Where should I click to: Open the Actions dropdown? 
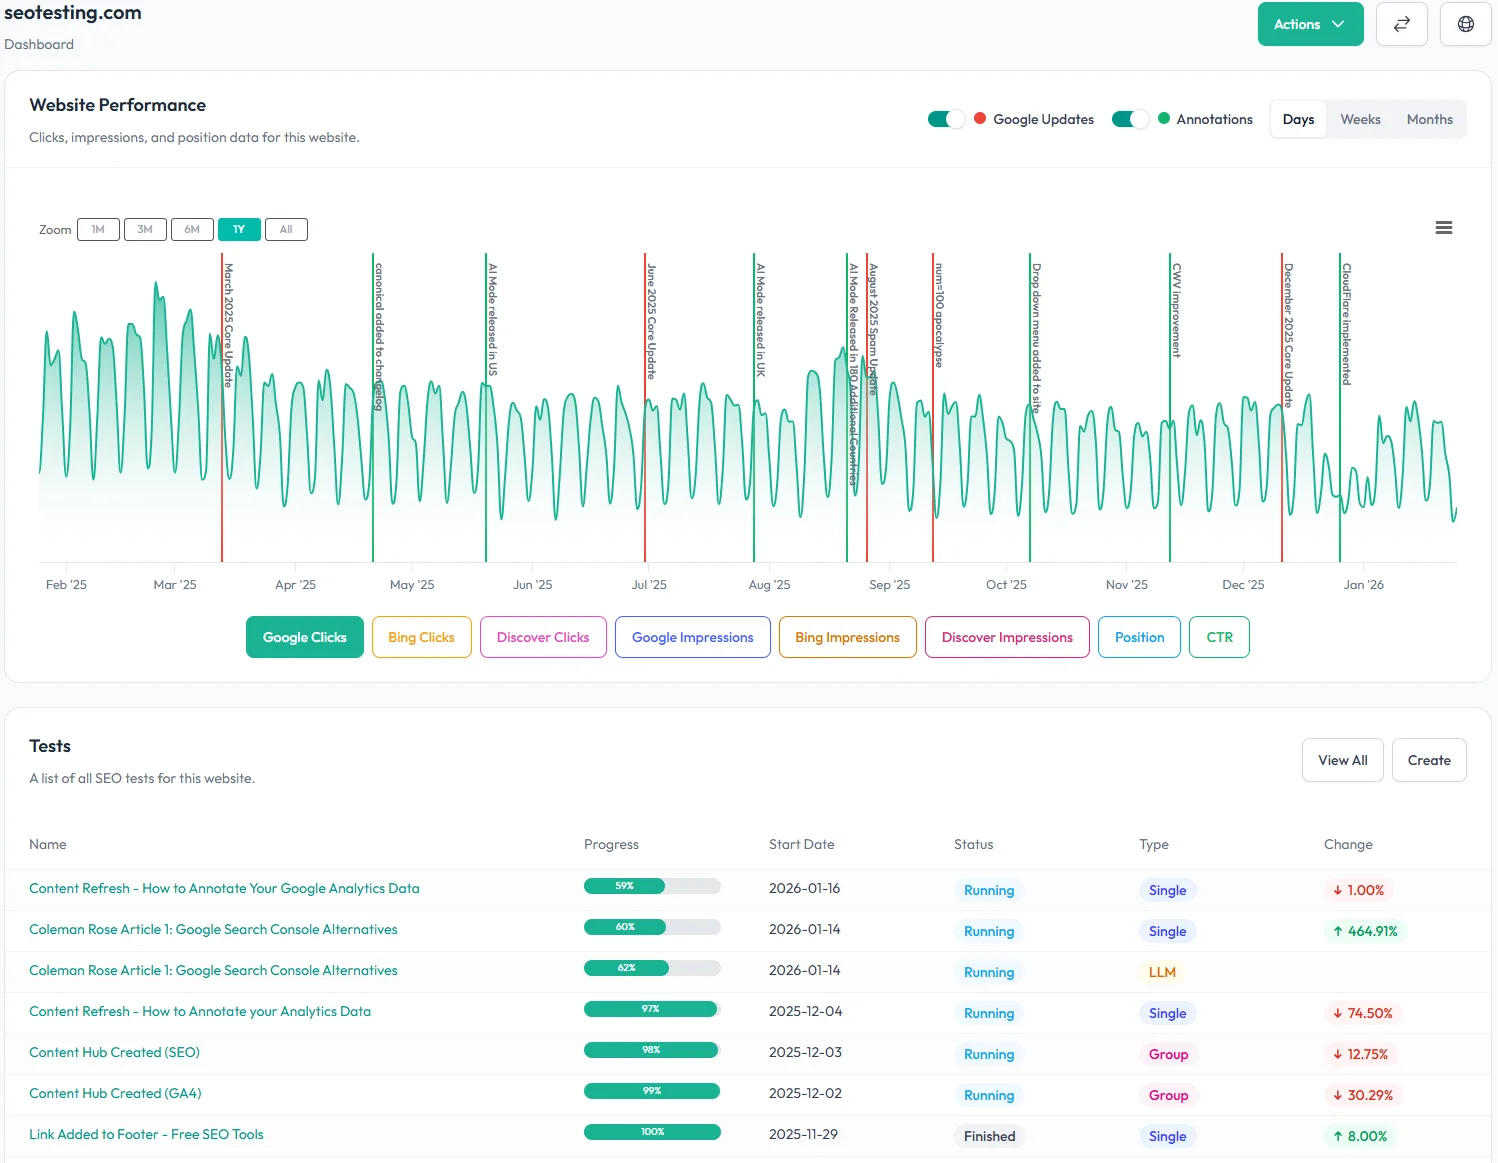(1310, 24)
